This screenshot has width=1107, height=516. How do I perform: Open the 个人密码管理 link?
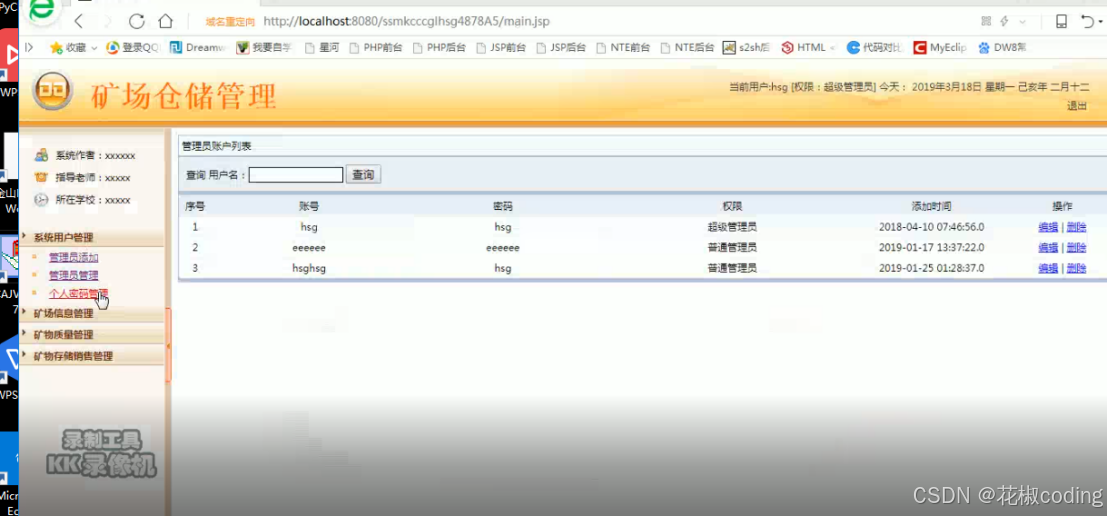tap(78, 293)
